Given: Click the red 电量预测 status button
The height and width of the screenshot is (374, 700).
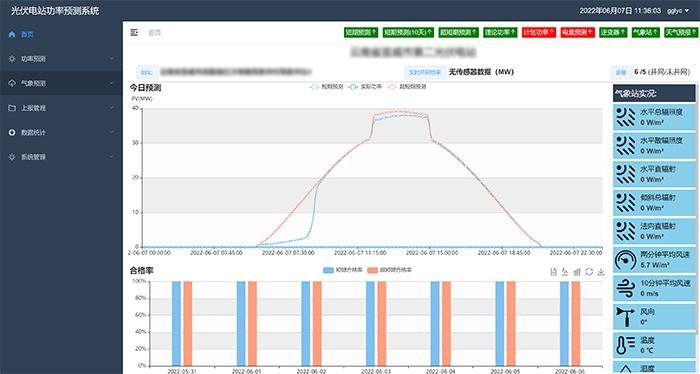Looking at the screenshot, I should point(578,32).
